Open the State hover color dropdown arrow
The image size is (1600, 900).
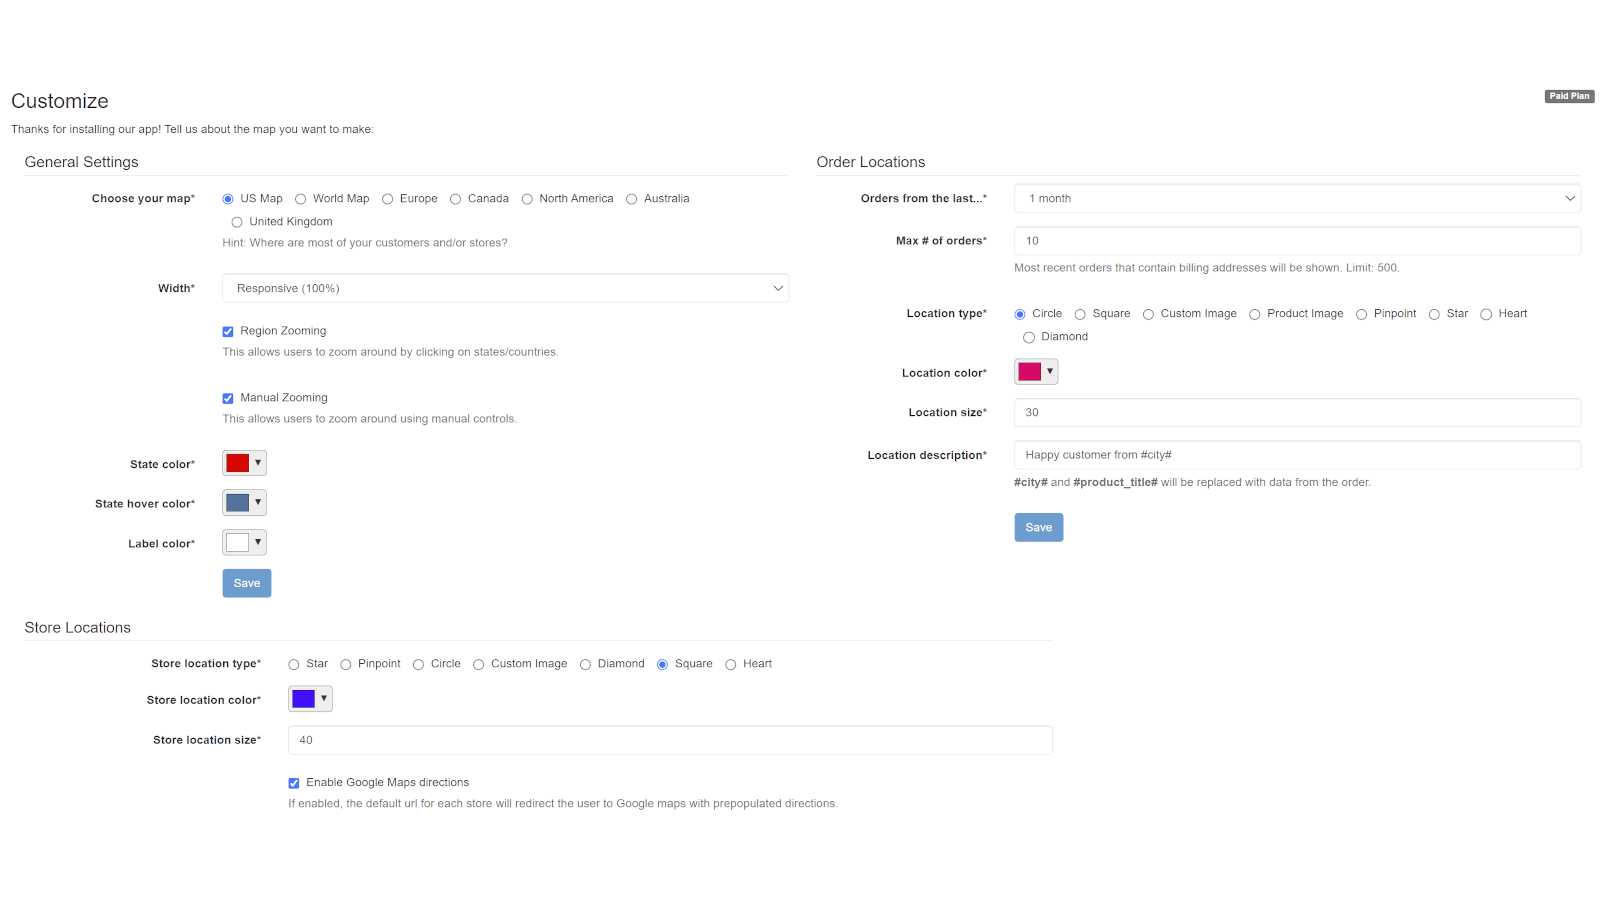pyautogui.click(x=258, y=502)
